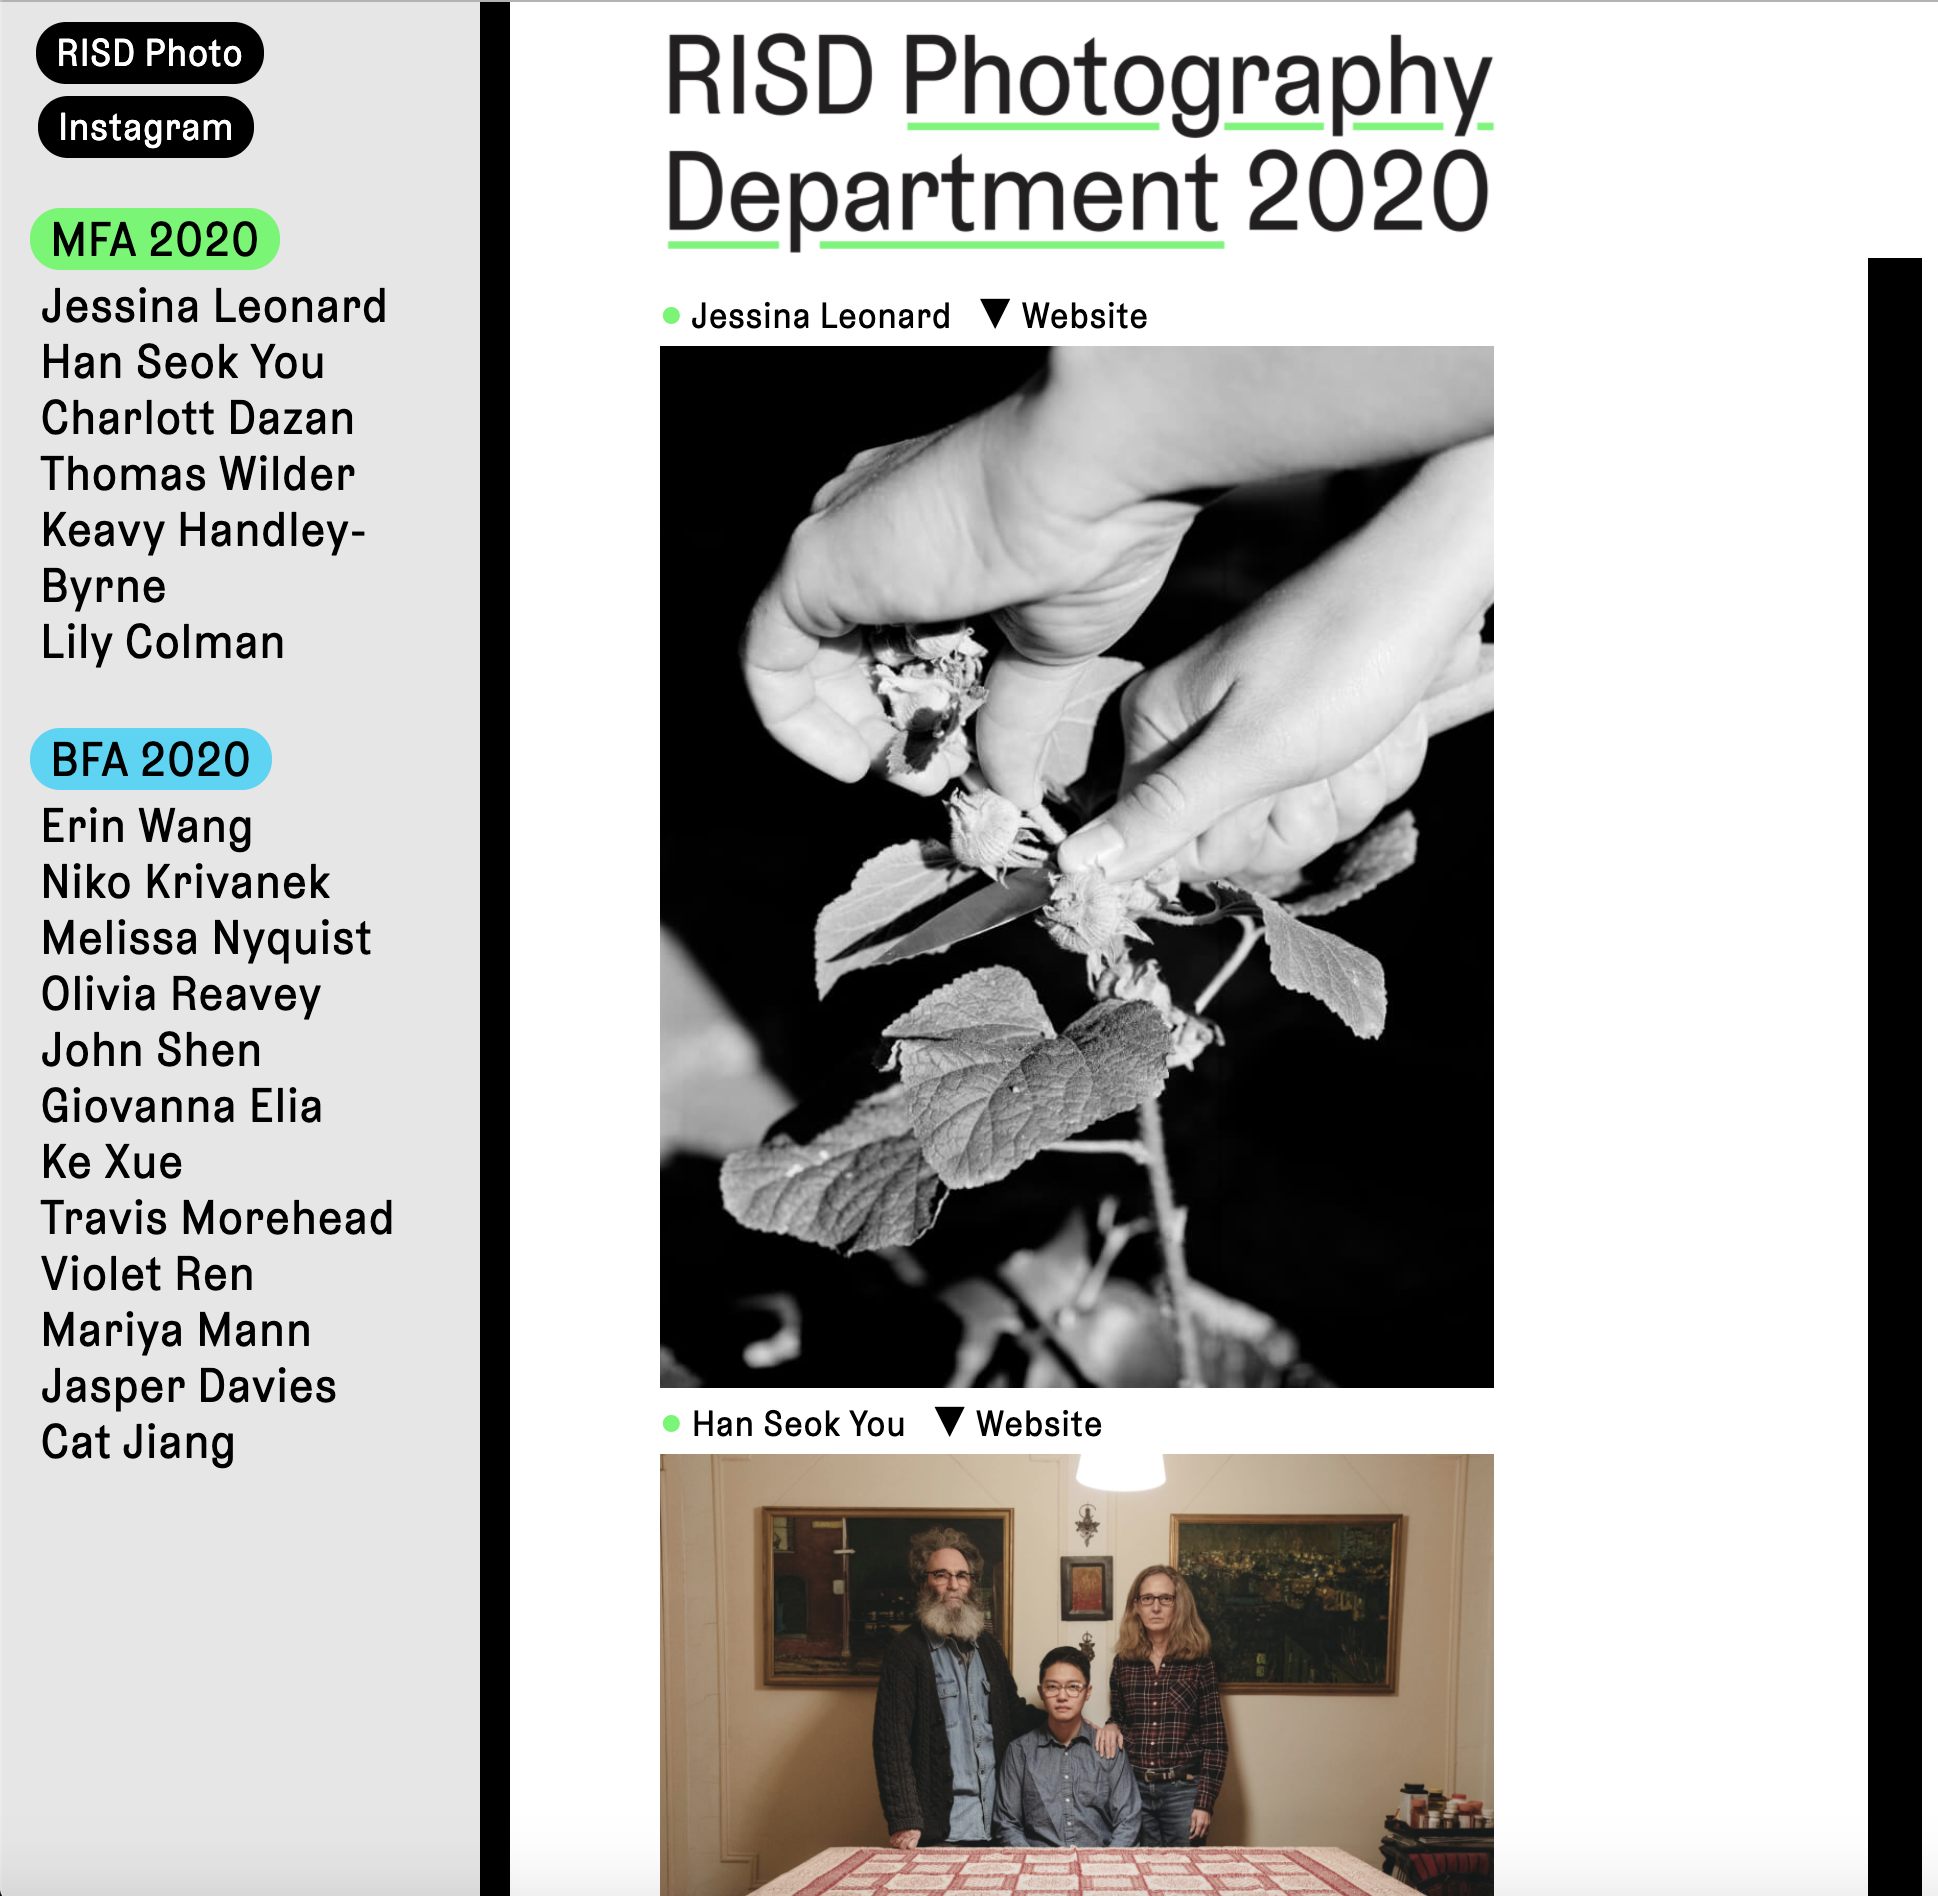Image resolution: width=1938 pixels, height=1896 pixels.
Task: Select the blue BFA 2020 tag
Action: [151, 759]
